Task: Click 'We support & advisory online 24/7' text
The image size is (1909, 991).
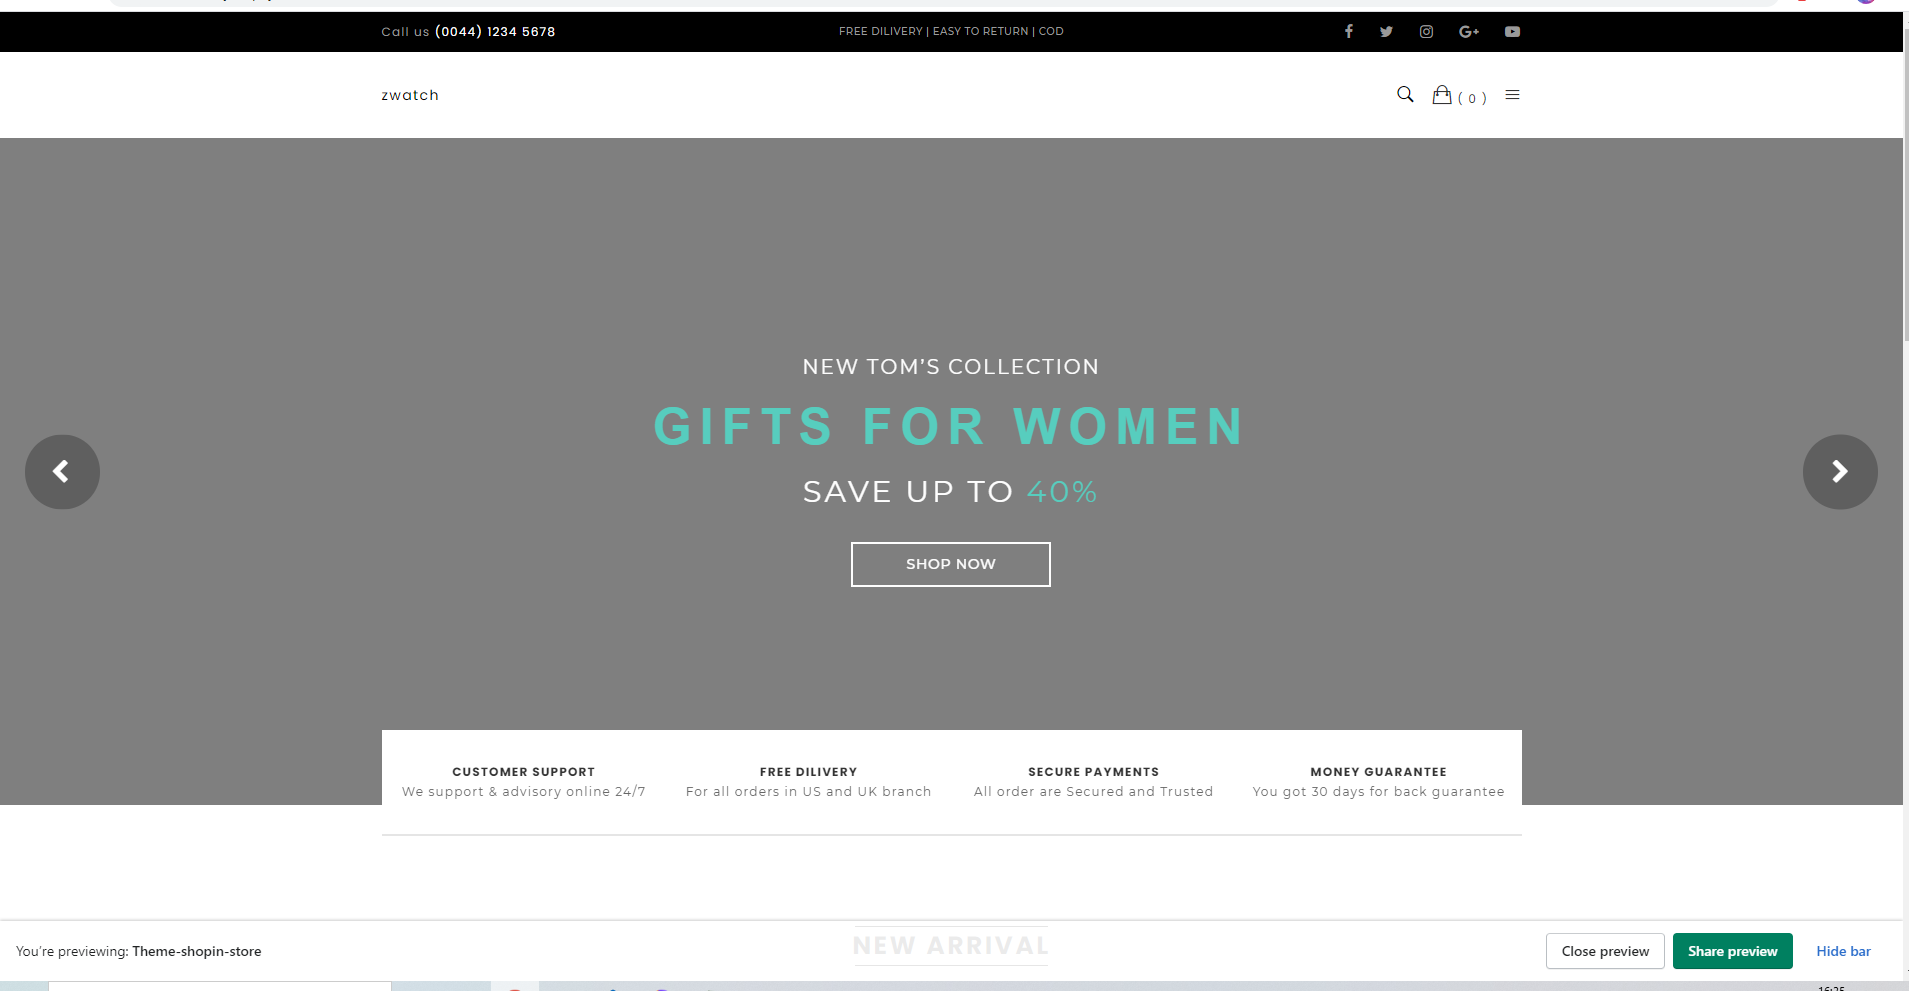Action: tap(524, 792)
